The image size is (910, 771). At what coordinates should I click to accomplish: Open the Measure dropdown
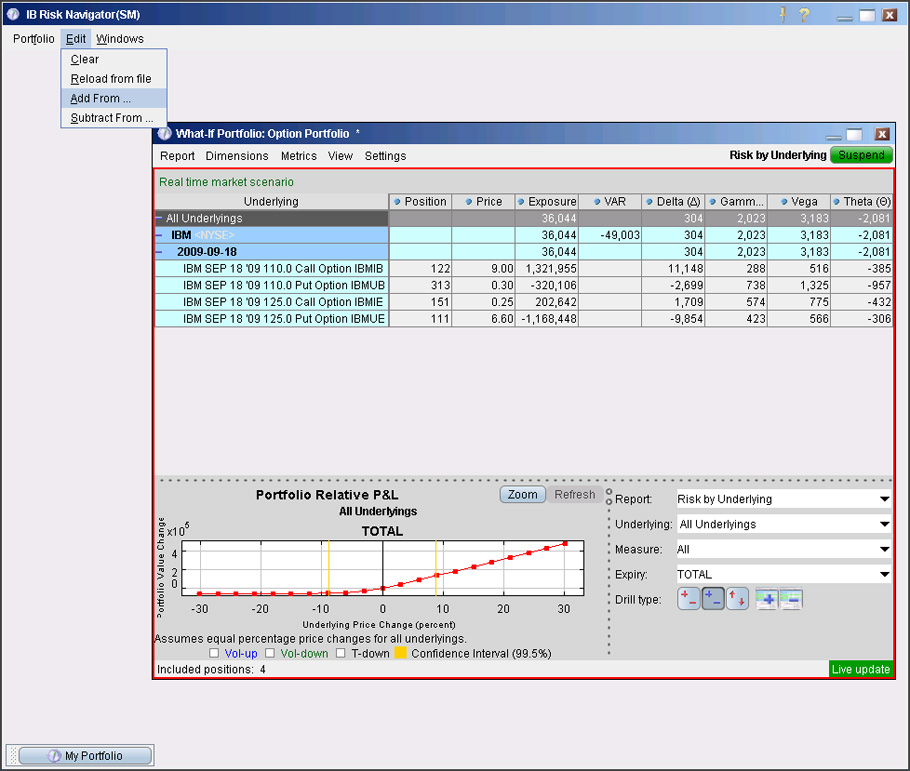[783, 549]
